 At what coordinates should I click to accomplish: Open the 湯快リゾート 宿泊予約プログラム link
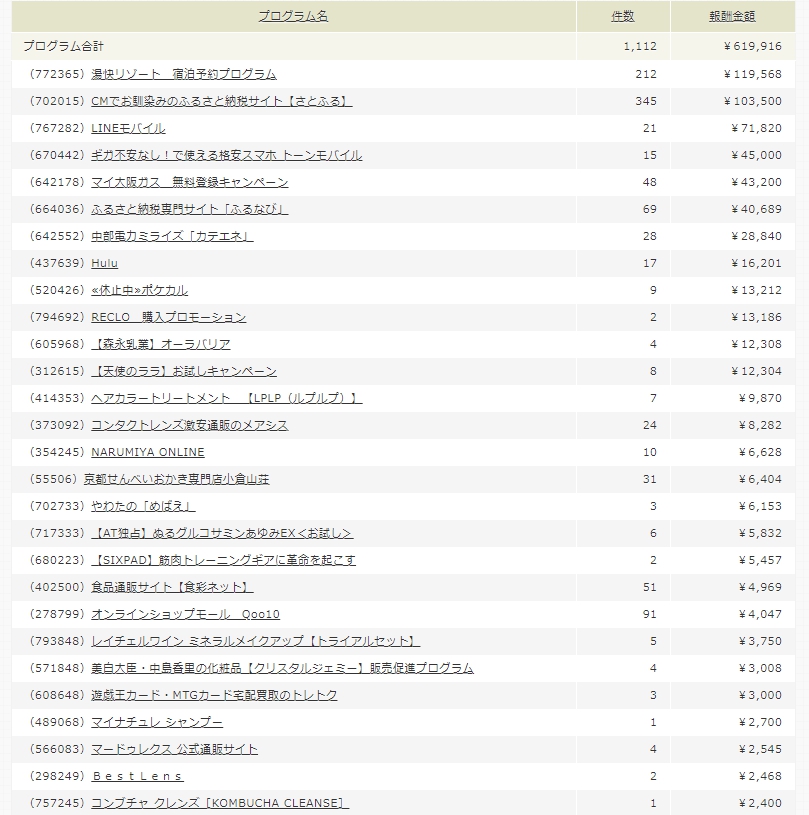click(184, 74)
